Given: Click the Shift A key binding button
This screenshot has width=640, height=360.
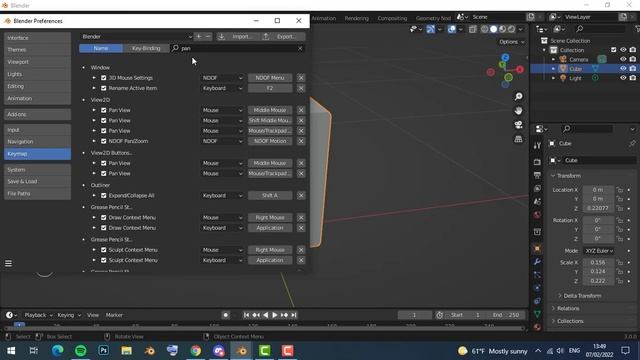Looking at the screenshot, I should [x=270, y=196].
